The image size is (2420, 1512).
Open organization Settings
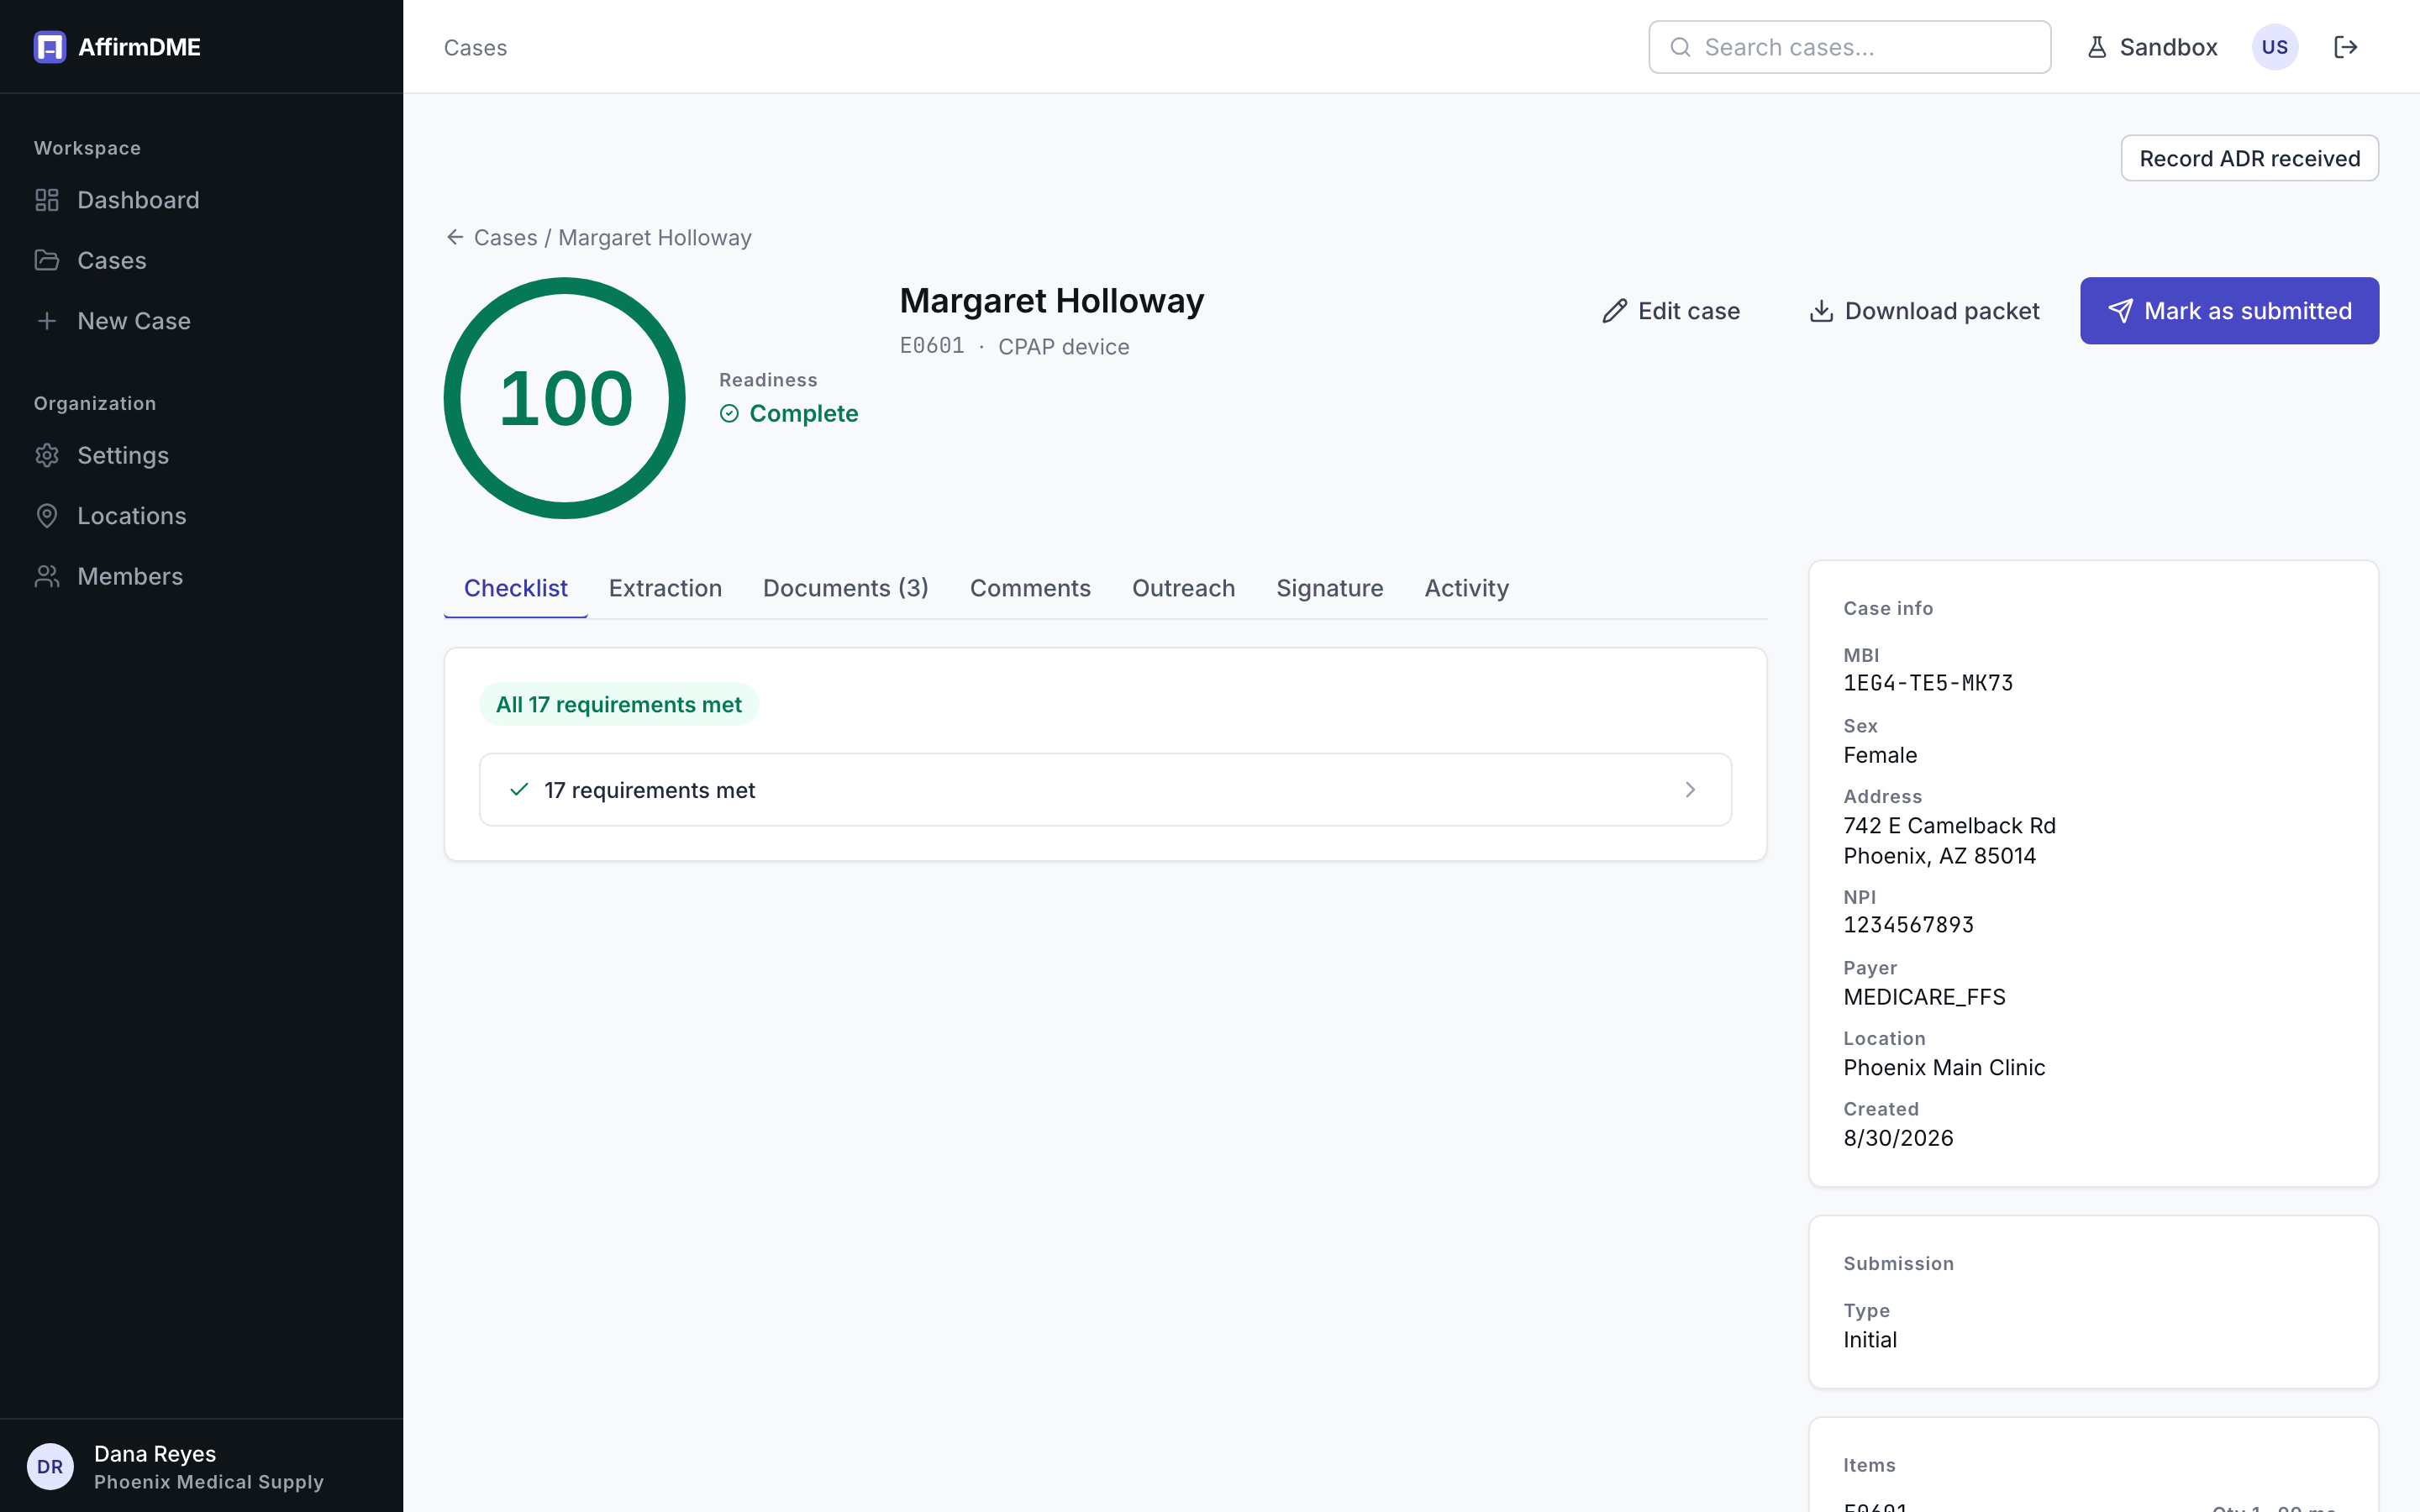click(x=102, y=455)
